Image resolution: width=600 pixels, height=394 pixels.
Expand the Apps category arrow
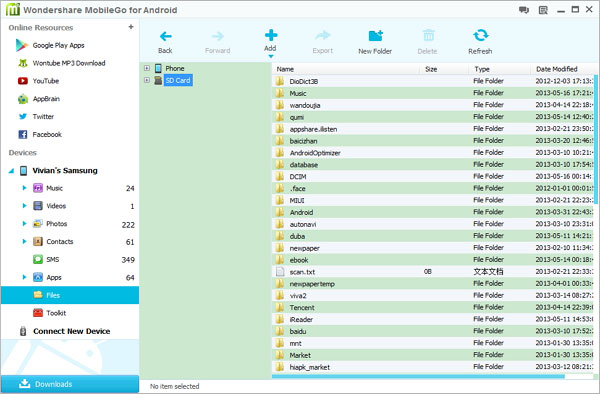click(24, 277)
